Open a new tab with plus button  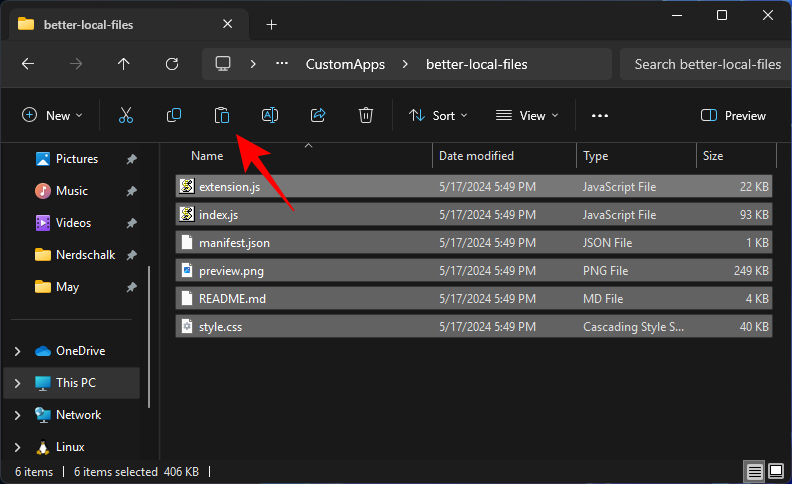coord(271,24)
